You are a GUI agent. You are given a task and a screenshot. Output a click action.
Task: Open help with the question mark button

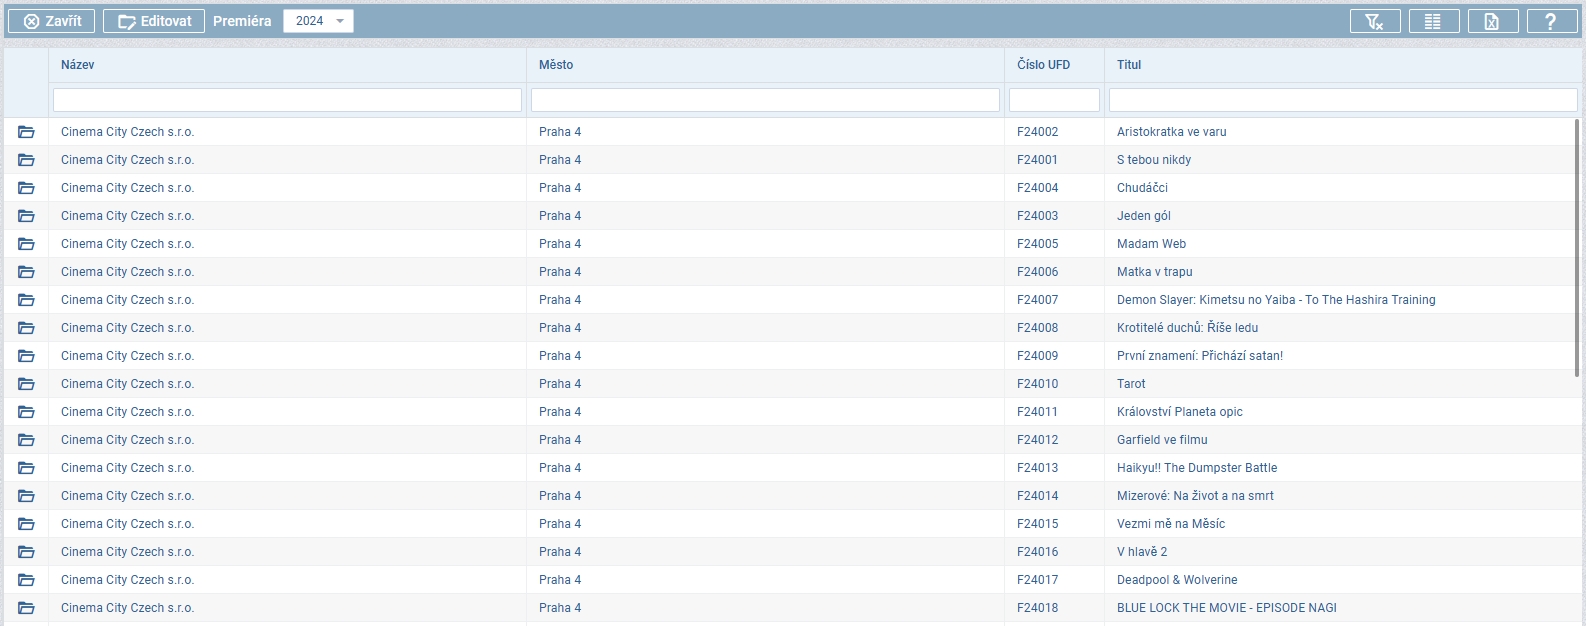1551,21
